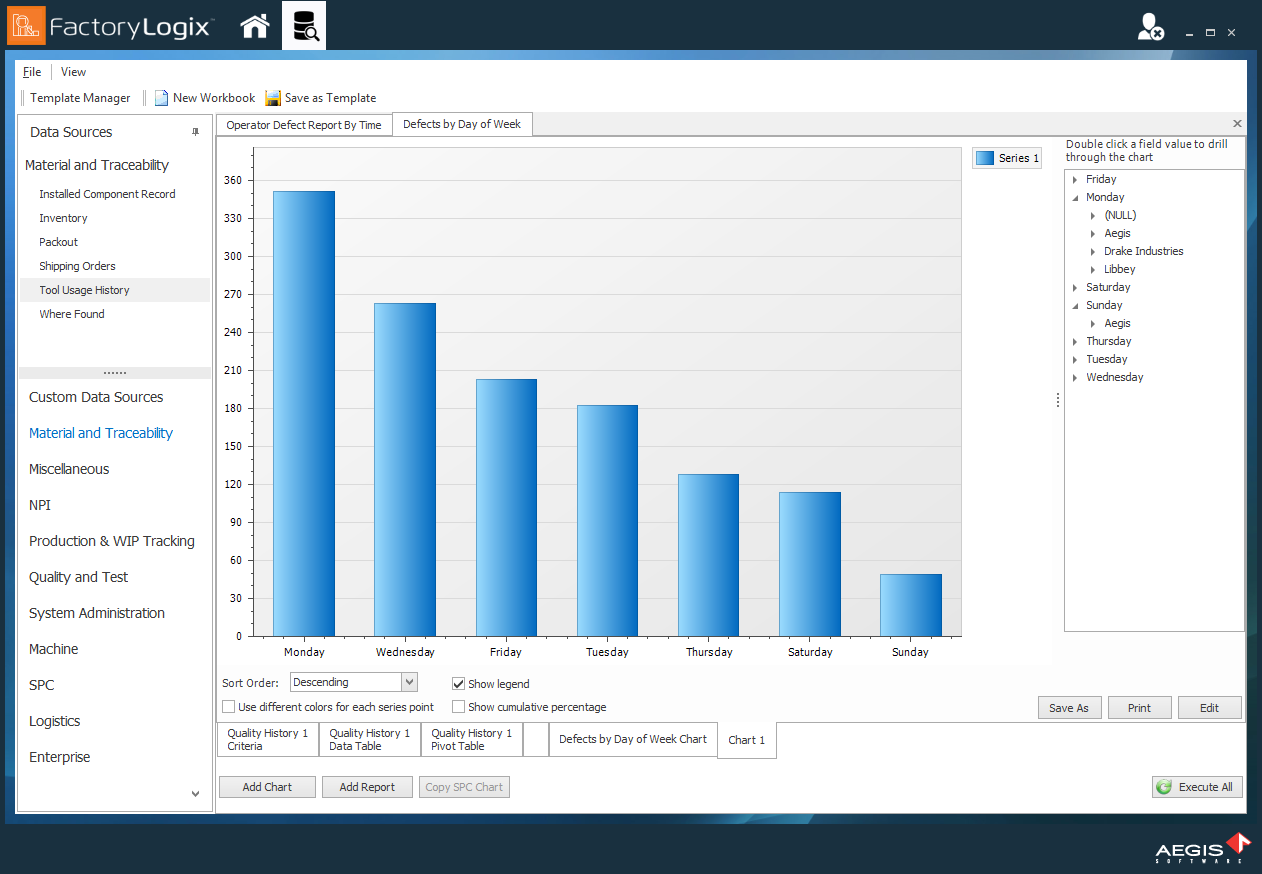Click the Save As button

(x=1069, y=707)
